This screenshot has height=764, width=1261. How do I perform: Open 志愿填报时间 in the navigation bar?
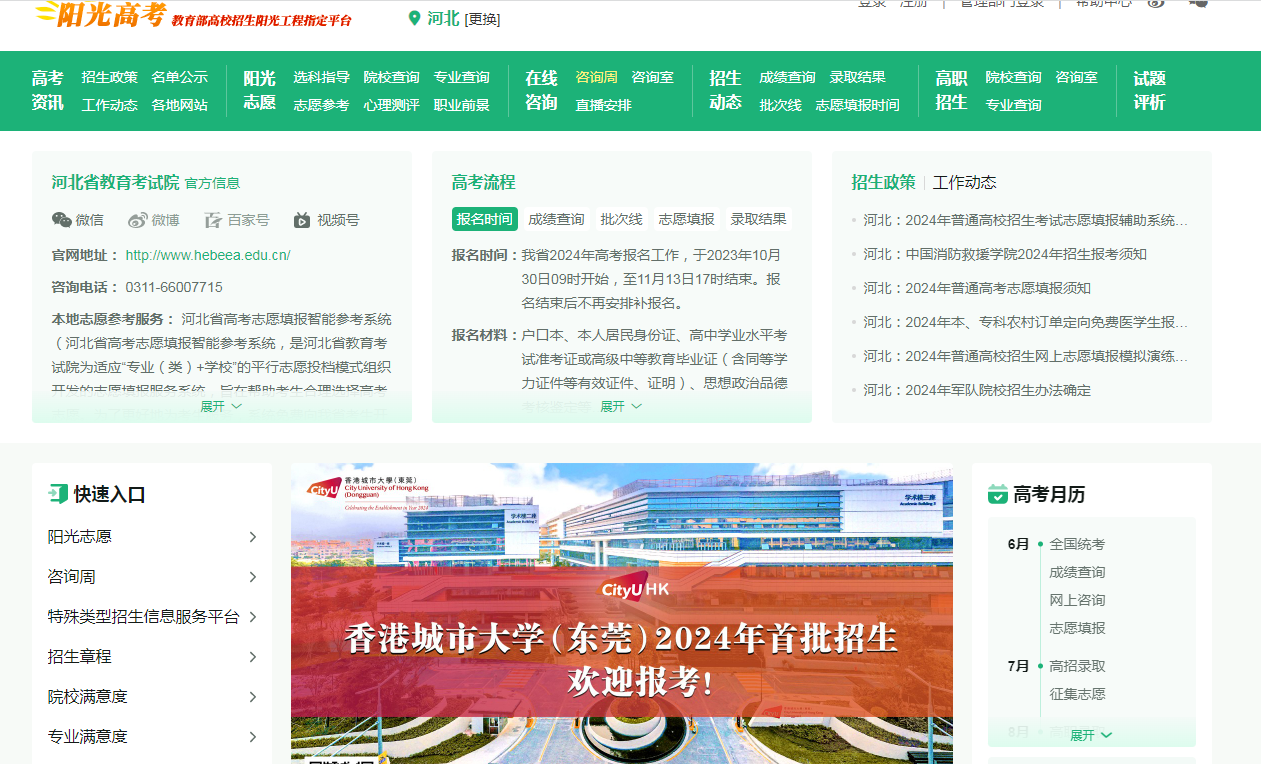(858, 105)
